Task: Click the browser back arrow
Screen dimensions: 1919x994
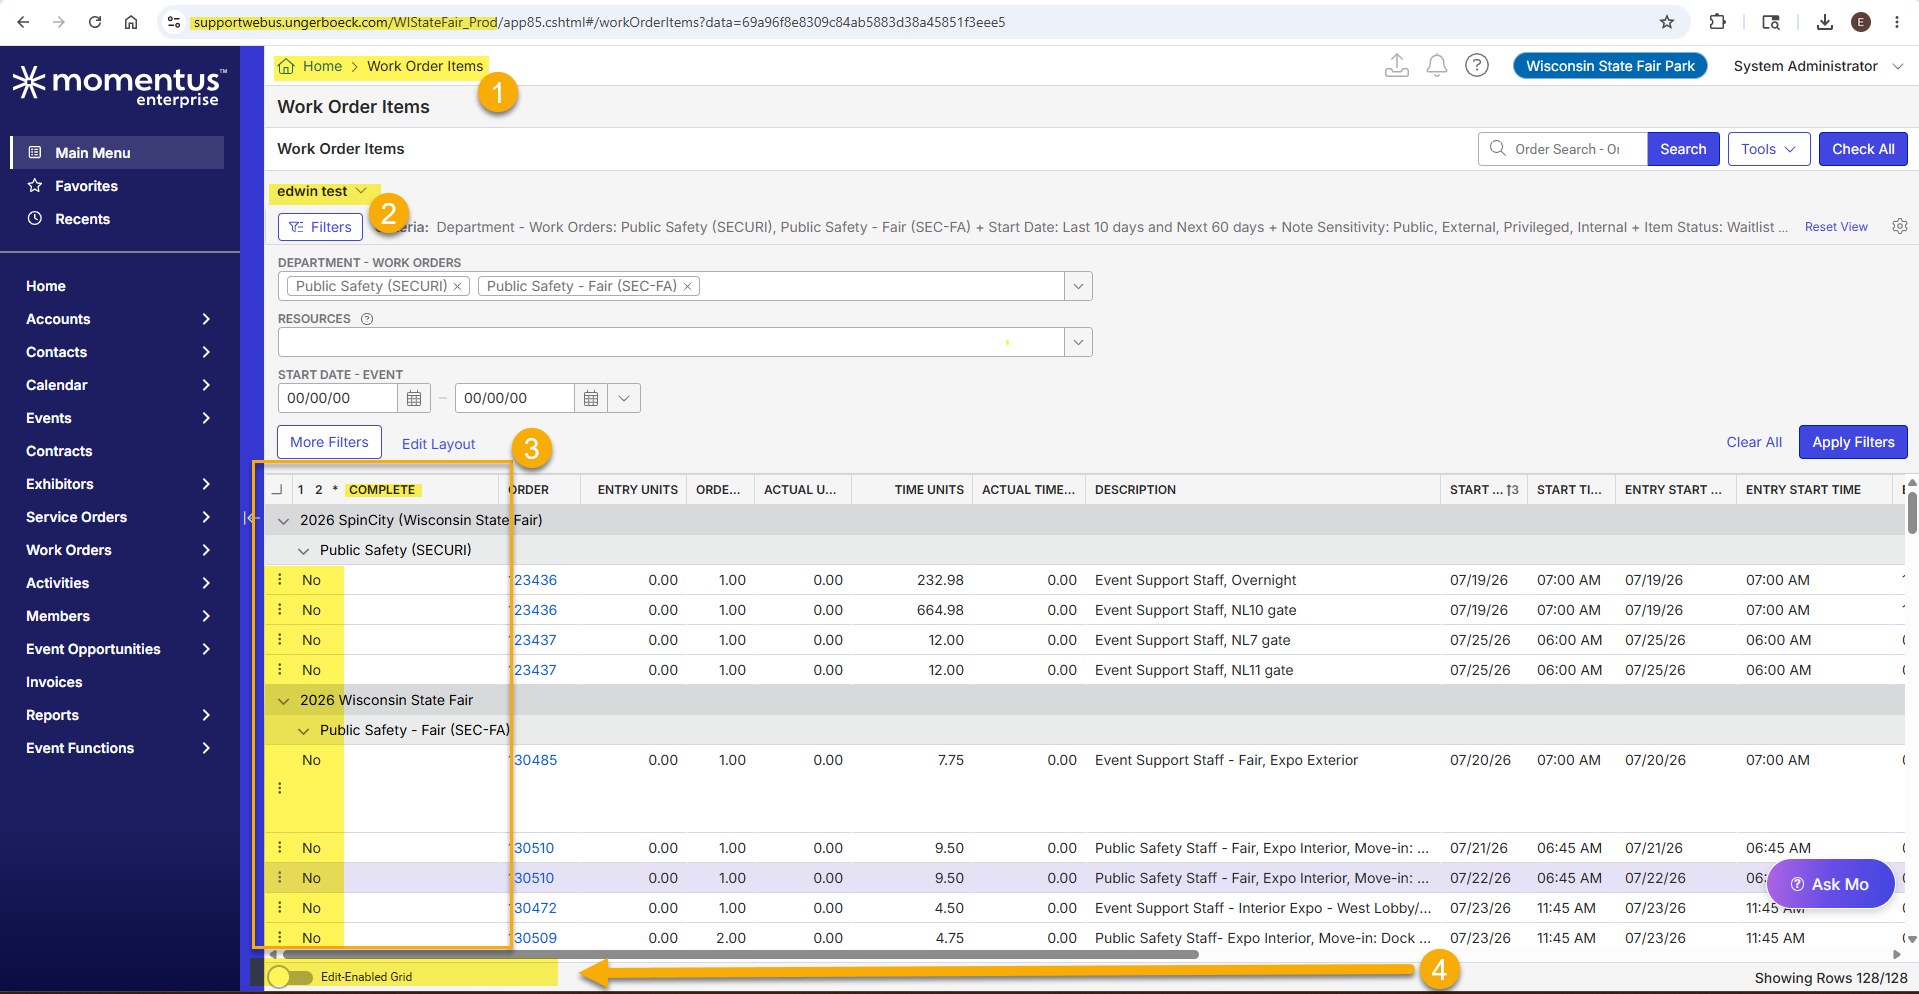Action: tap(23, 22)
